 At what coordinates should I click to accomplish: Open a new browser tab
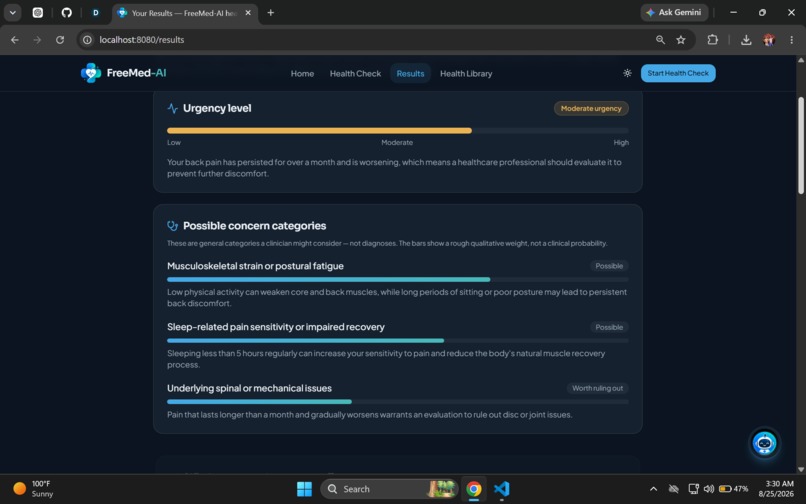[x=270, y=13]
